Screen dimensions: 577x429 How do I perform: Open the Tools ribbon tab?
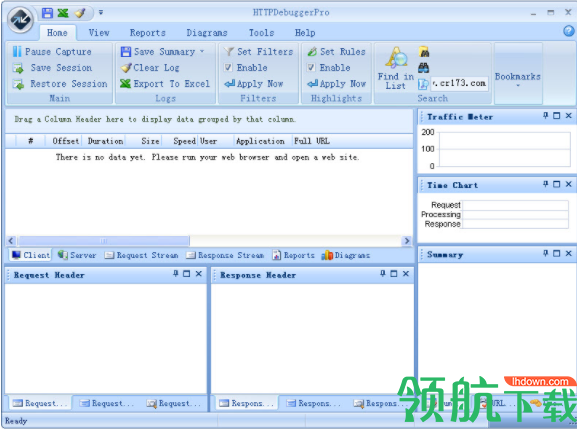coord(261,33)
